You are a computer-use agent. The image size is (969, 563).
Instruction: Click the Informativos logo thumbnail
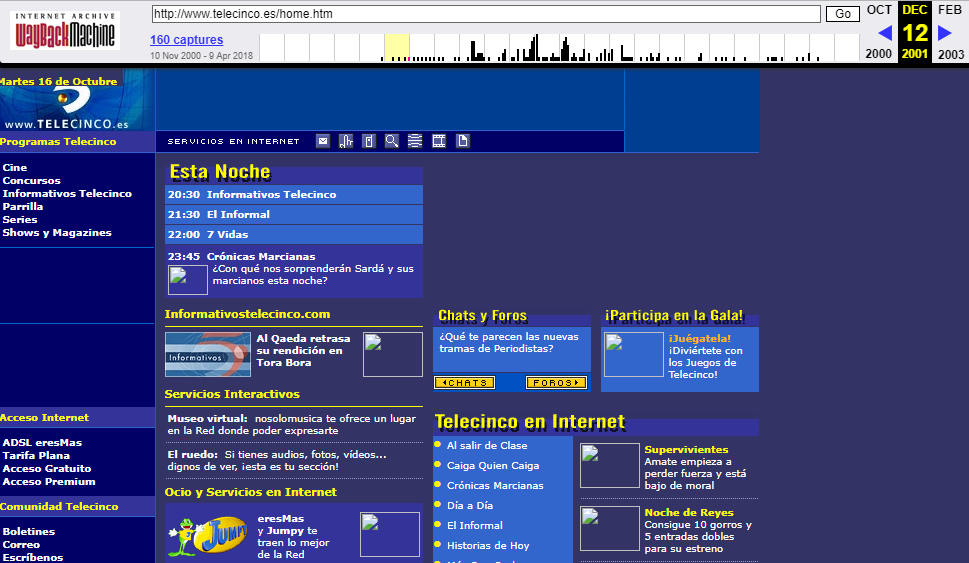208,355
